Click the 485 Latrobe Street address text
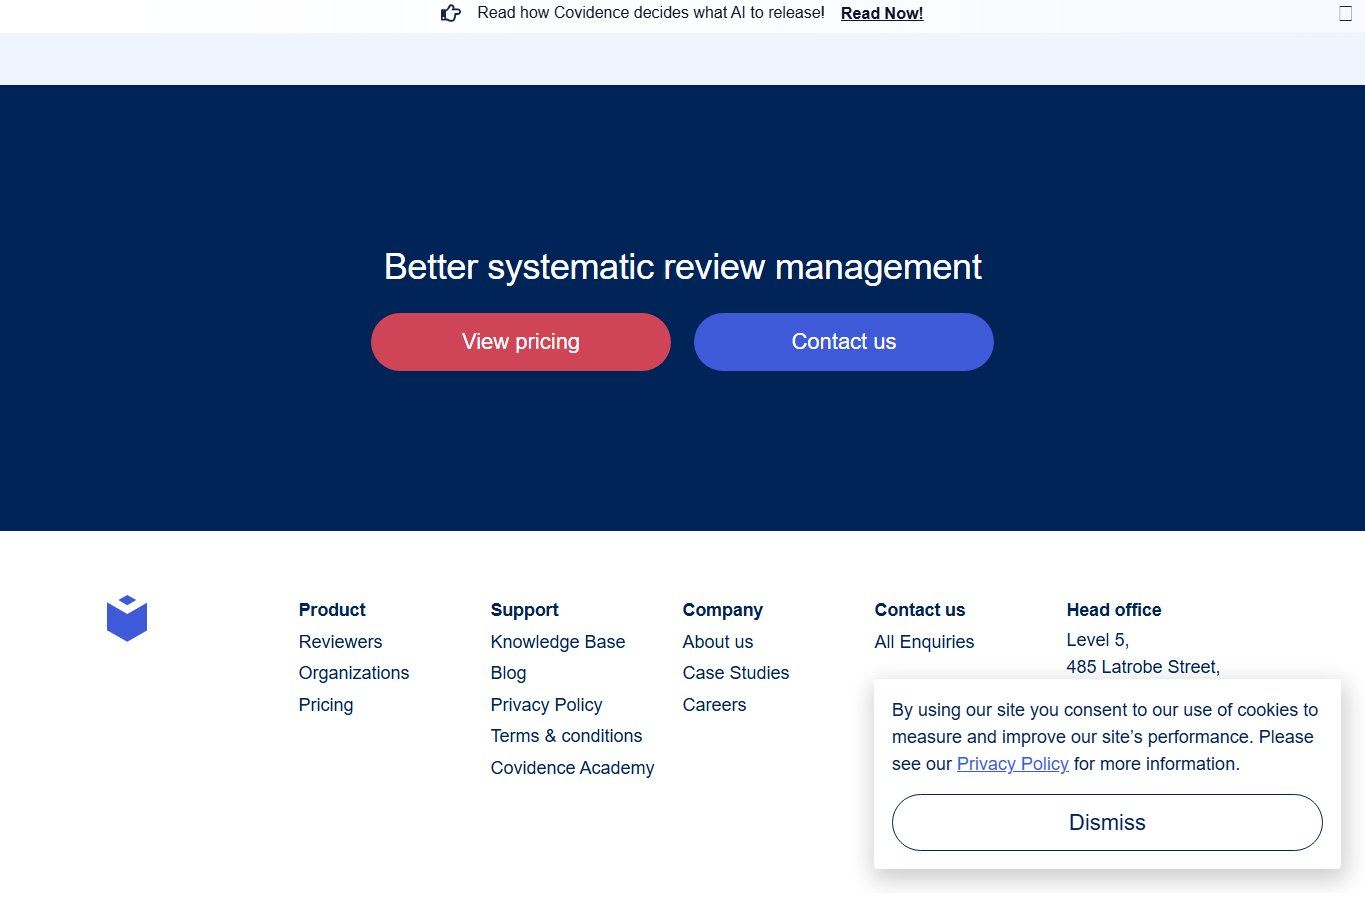 coord(1143,667)
